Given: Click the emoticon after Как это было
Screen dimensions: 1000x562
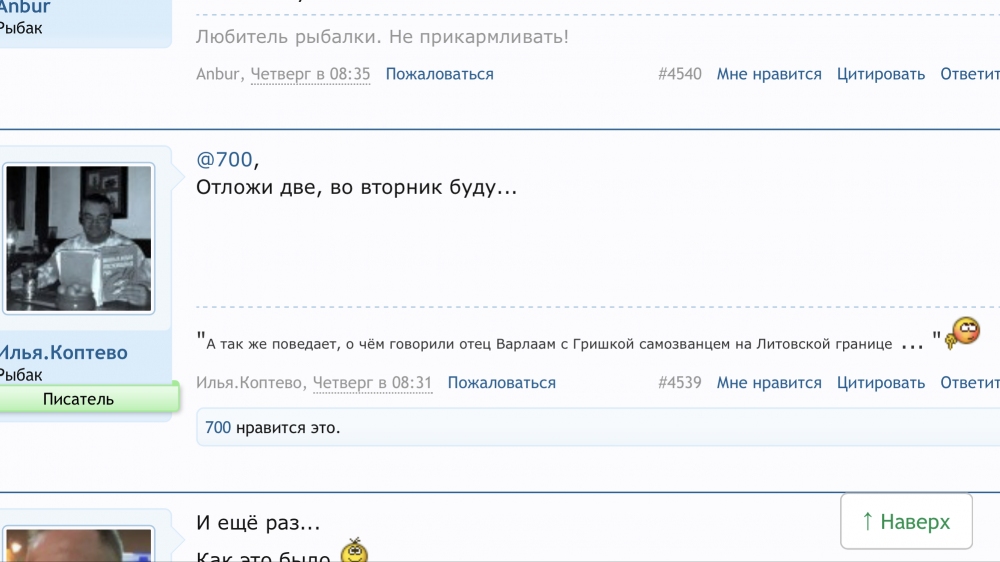Looking at the screenshot, I should 354,551.
